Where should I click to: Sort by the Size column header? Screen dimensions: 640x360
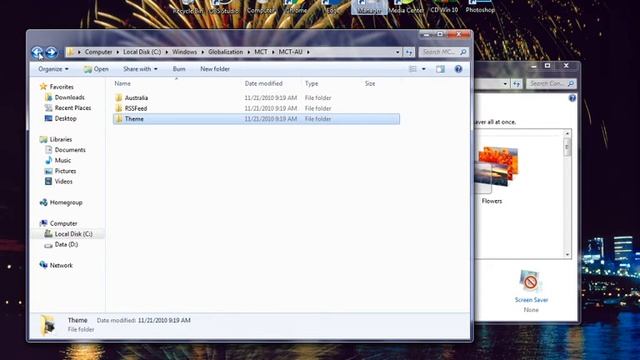tap(370, 83)
